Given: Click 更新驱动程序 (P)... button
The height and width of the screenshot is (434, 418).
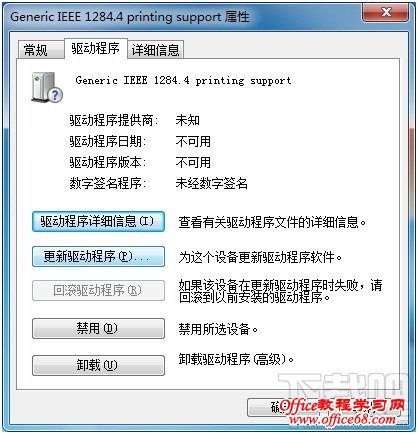Looking at the screenshot, I should [x=98, y=256].
